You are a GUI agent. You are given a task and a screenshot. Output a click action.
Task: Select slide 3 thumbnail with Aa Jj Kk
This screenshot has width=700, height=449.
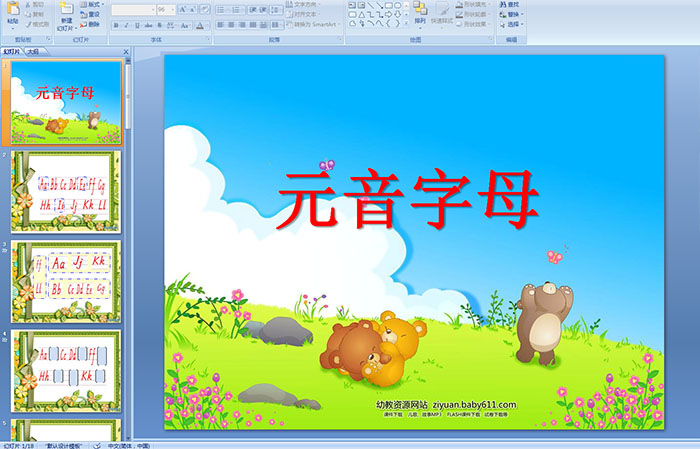(66, 282)
